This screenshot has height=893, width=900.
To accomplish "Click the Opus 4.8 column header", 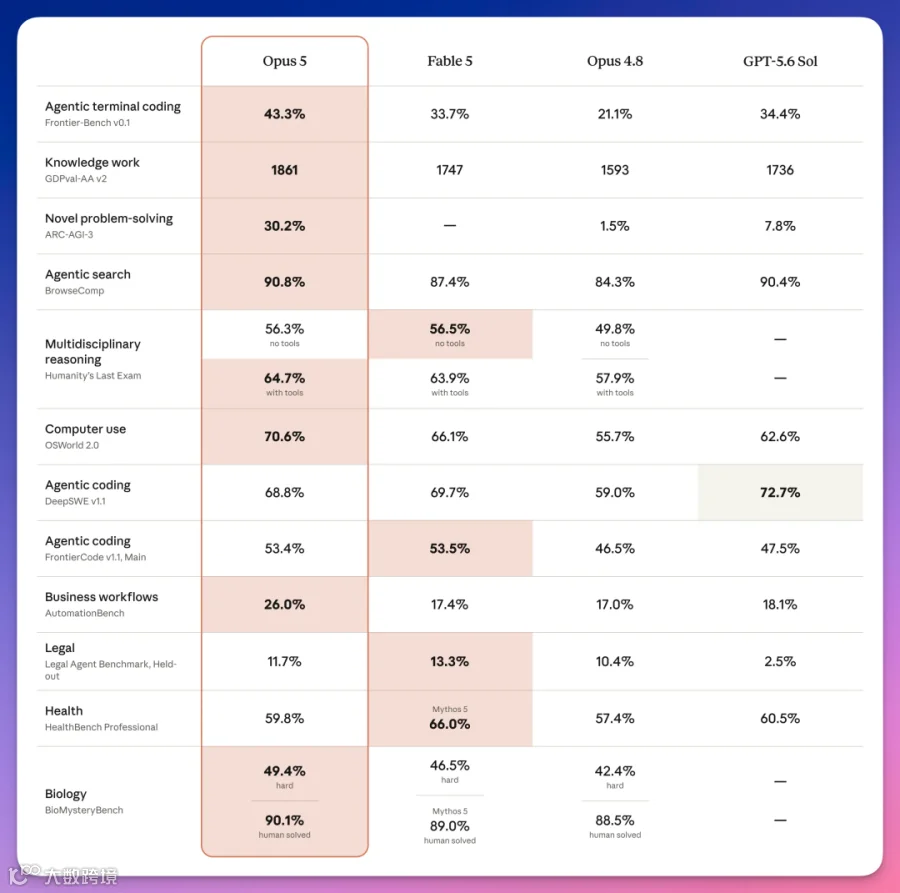I will point(615,61).
